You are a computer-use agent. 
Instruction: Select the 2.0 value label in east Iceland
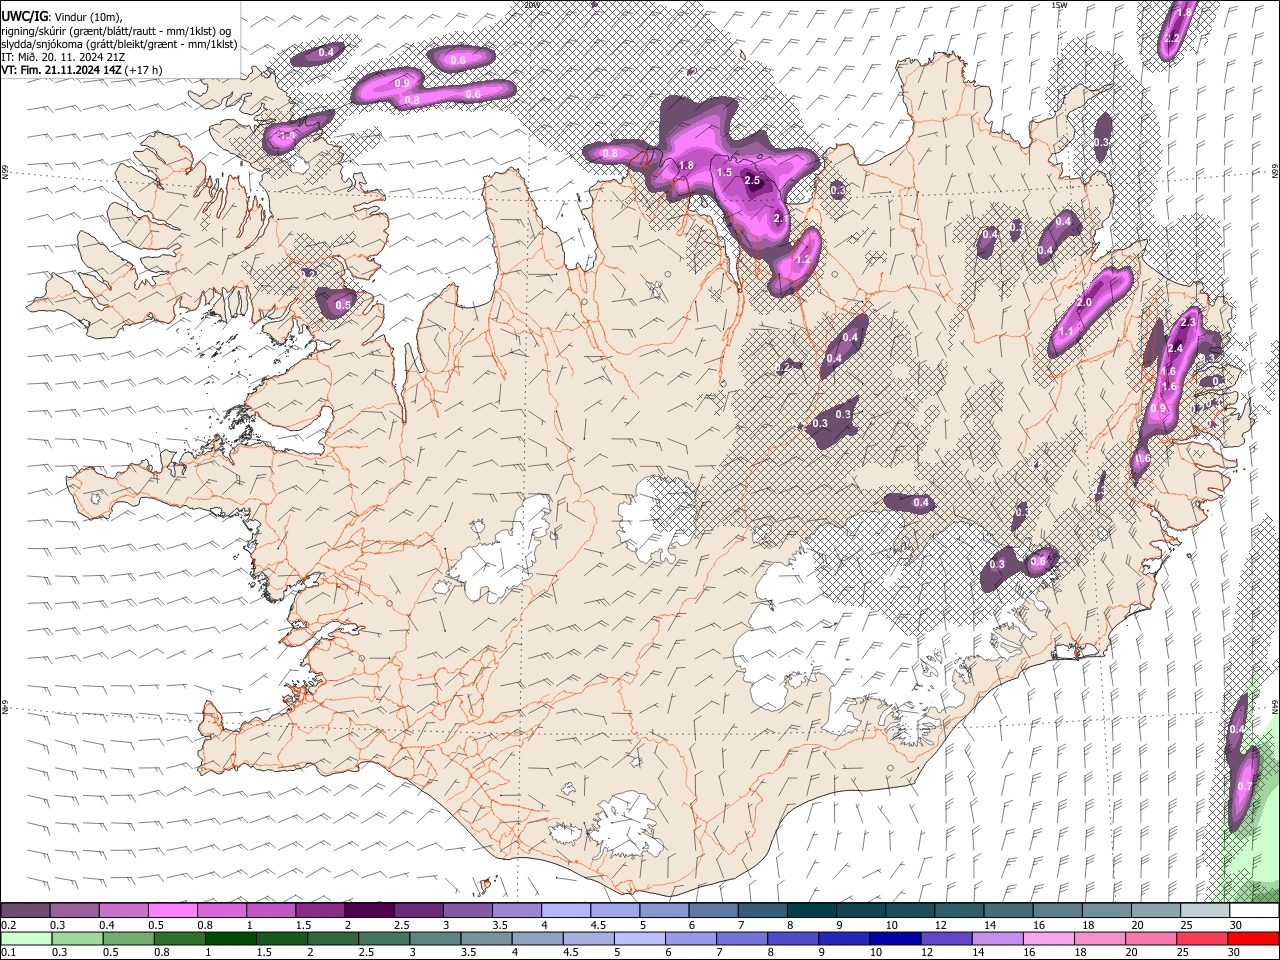pyautogui.click(x=1084, y=303)
